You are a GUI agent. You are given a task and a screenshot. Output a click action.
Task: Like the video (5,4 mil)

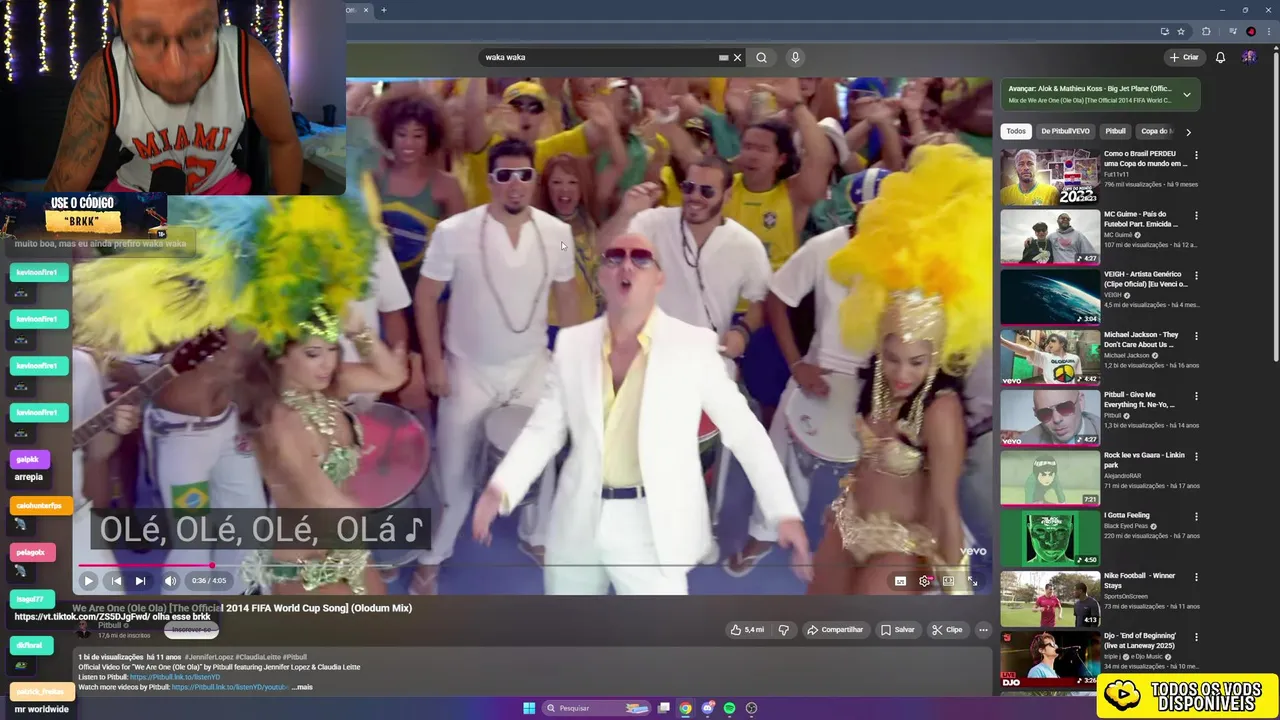747,630
